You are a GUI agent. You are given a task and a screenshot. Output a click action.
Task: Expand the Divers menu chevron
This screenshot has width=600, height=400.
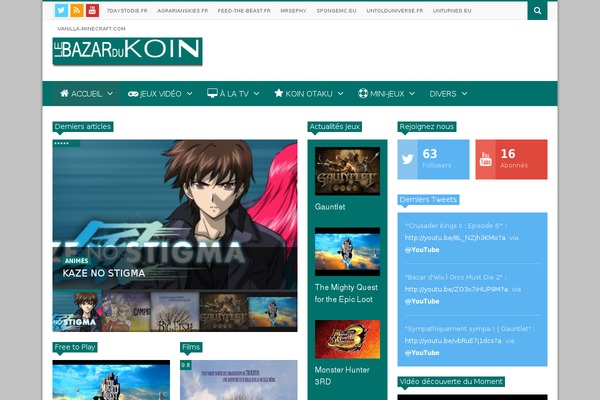coord(464,94)
